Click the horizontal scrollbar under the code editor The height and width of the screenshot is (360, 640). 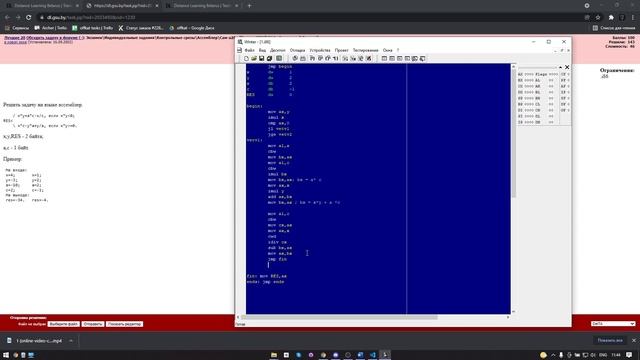point(373,317)
